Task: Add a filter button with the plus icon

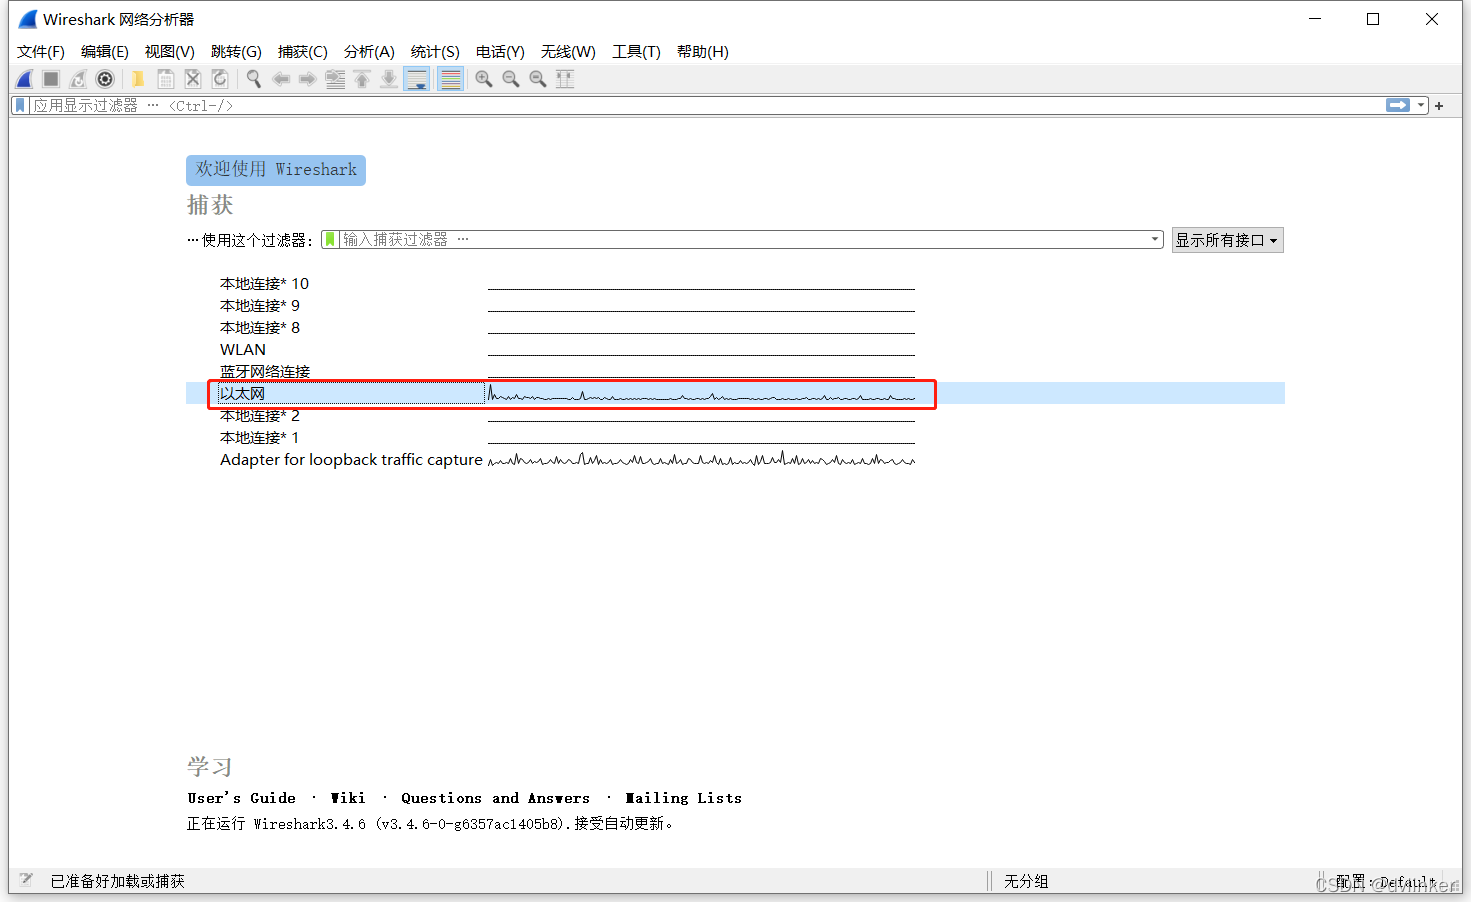Action: (x=1439, y=105)
